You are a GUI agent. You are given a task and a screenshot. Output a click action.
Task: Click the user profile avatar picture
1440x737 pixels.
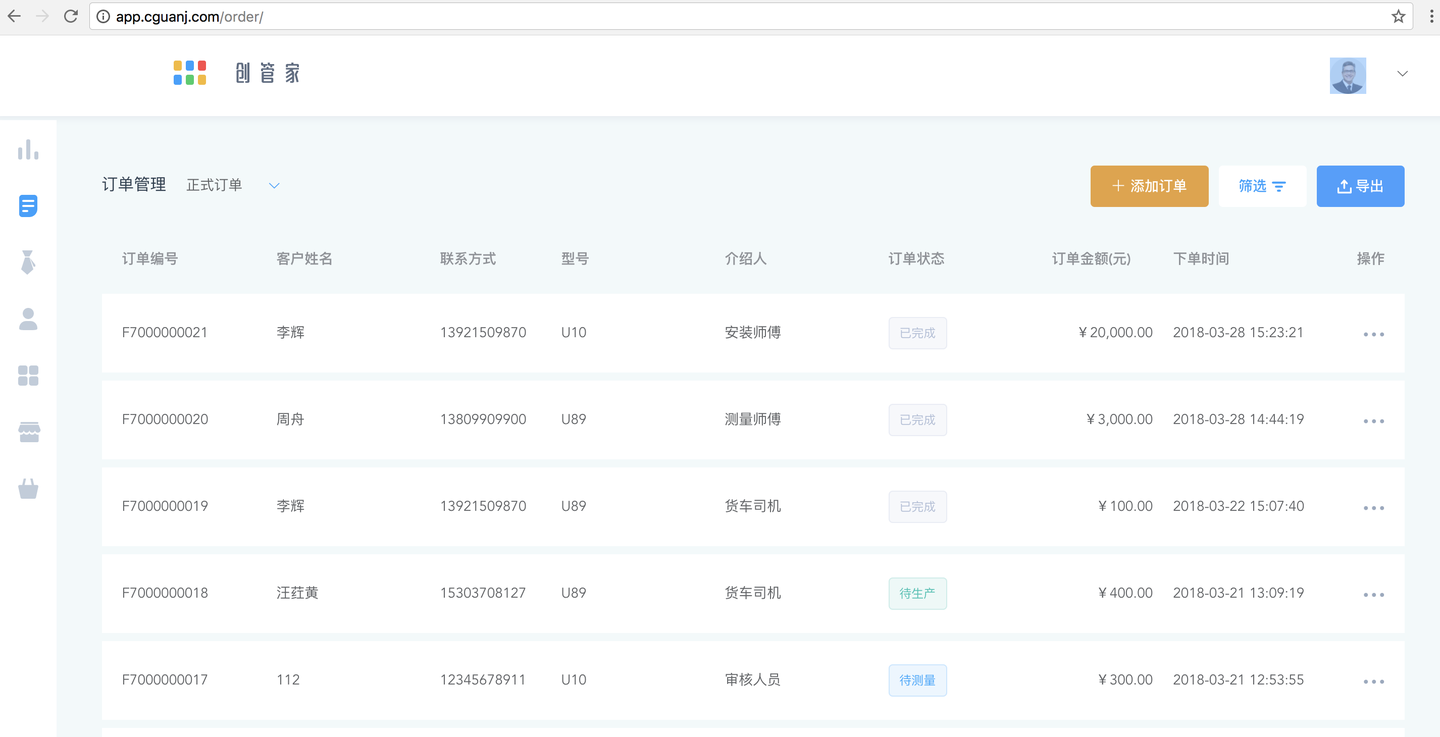[x=1347, y=75]
